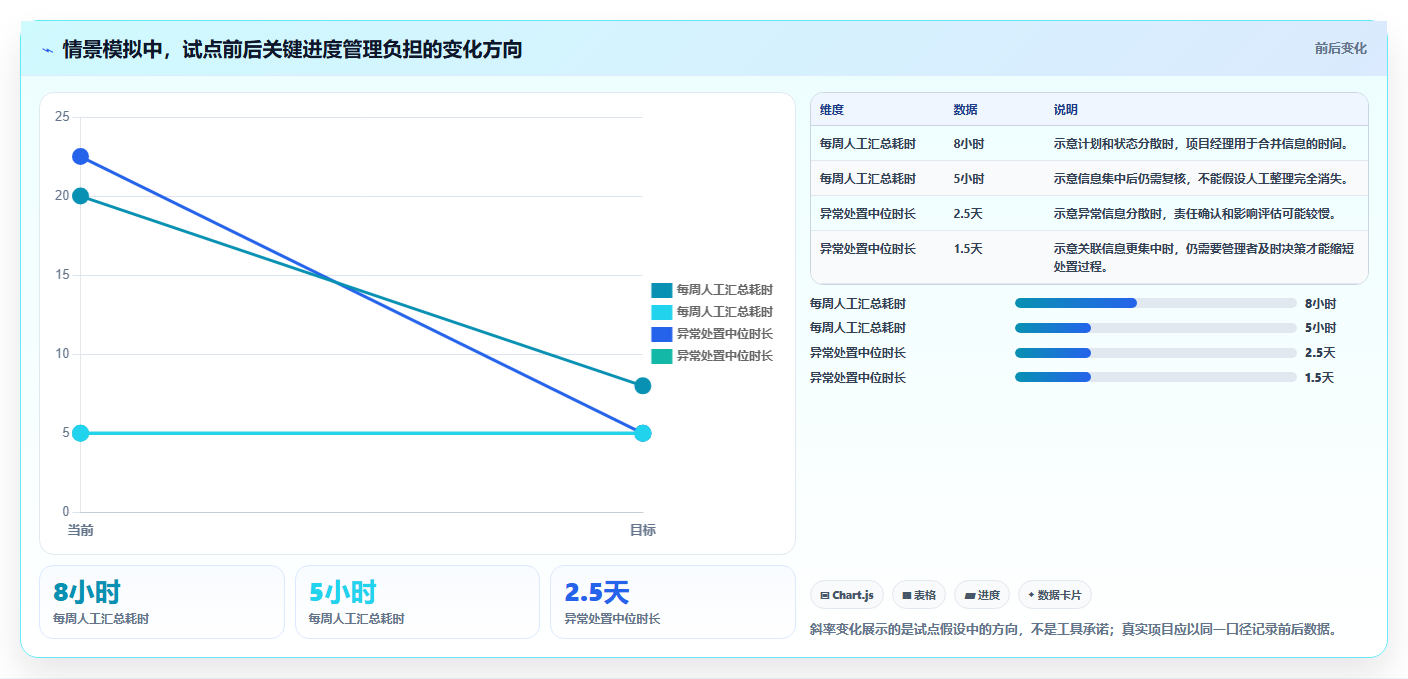This screenshot has width=1408, height=679.
Task: Click the 当前 x-axis label
Action: [80, 530]
